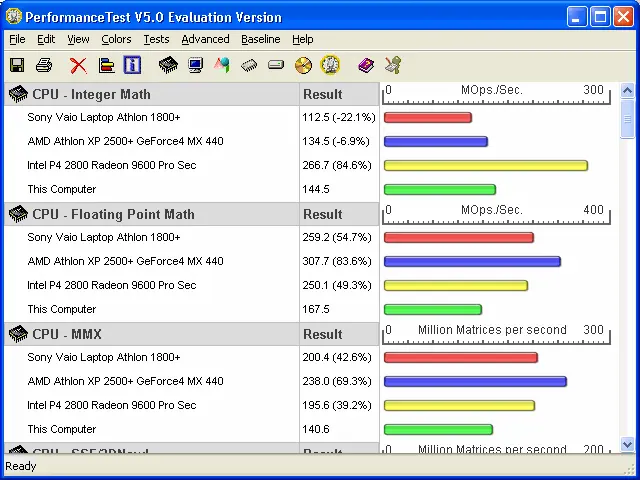Click the Result column header in Integer Math
Screen dimensions: 640x480
(339, 94)
